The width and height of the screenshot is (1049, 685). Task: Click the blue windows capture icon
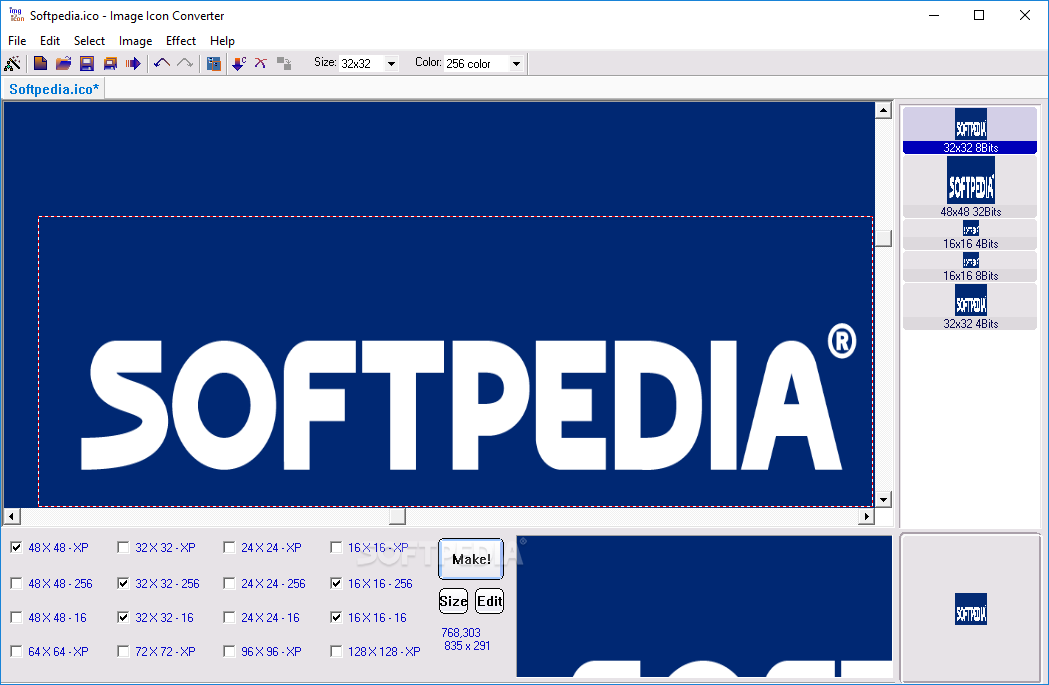(213, 64)
